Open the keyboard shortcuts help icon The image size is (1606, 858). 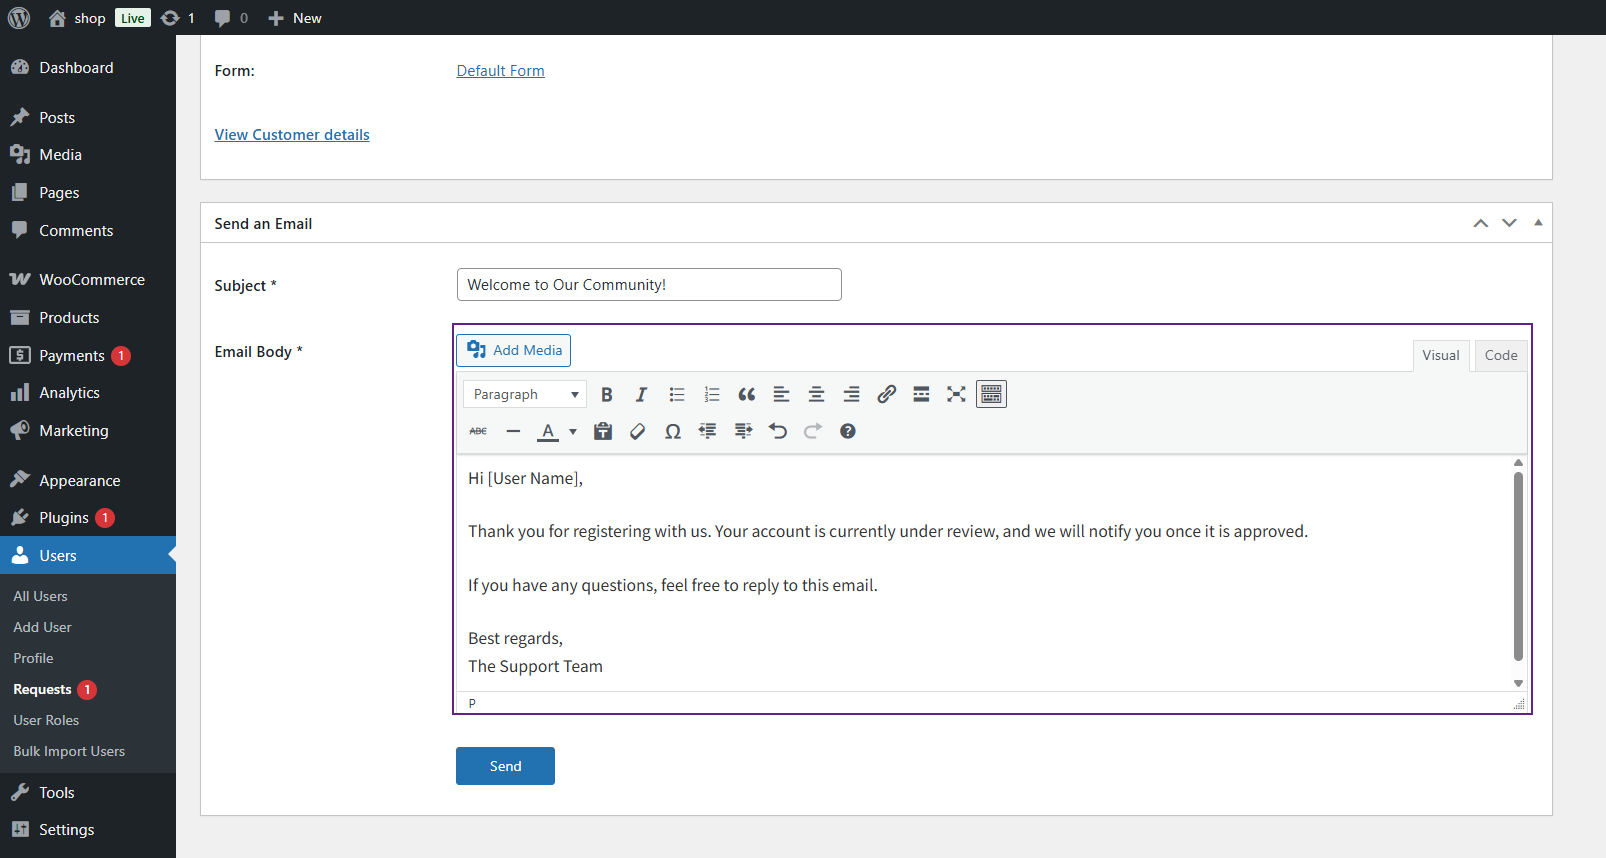[x=848, y=432]
